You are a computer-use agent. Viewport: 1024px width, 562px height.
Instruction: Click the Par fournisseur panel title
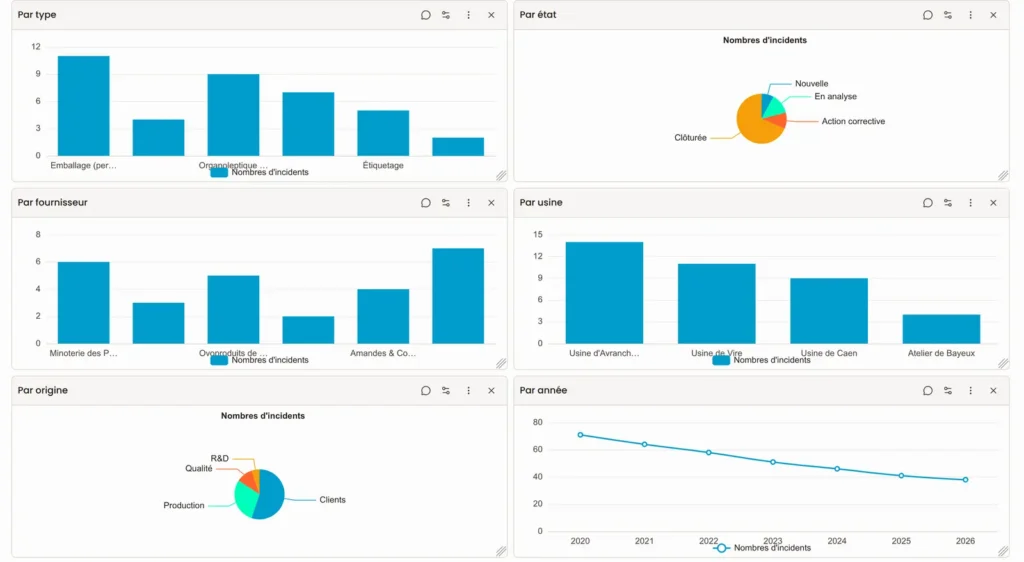(x=52, y=202)
